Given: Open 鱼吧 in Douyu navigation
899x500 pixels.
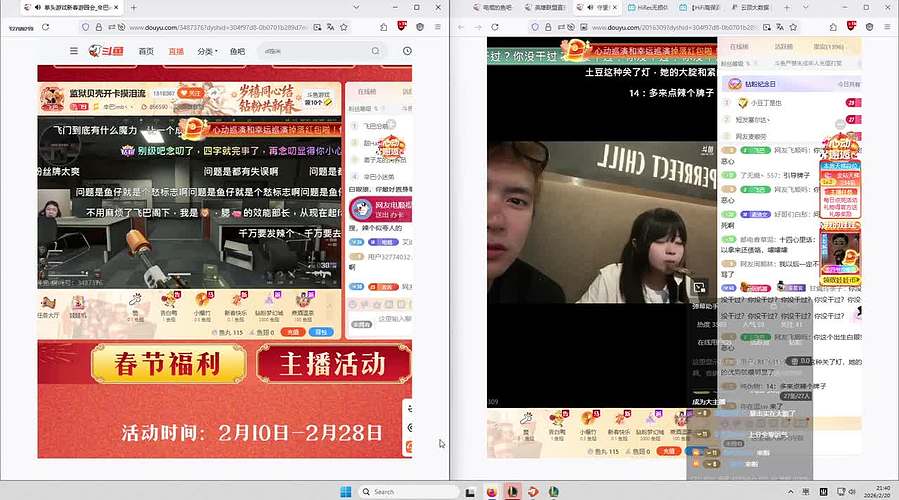Looking at the screenshot, I should click(x=237, y=51).
